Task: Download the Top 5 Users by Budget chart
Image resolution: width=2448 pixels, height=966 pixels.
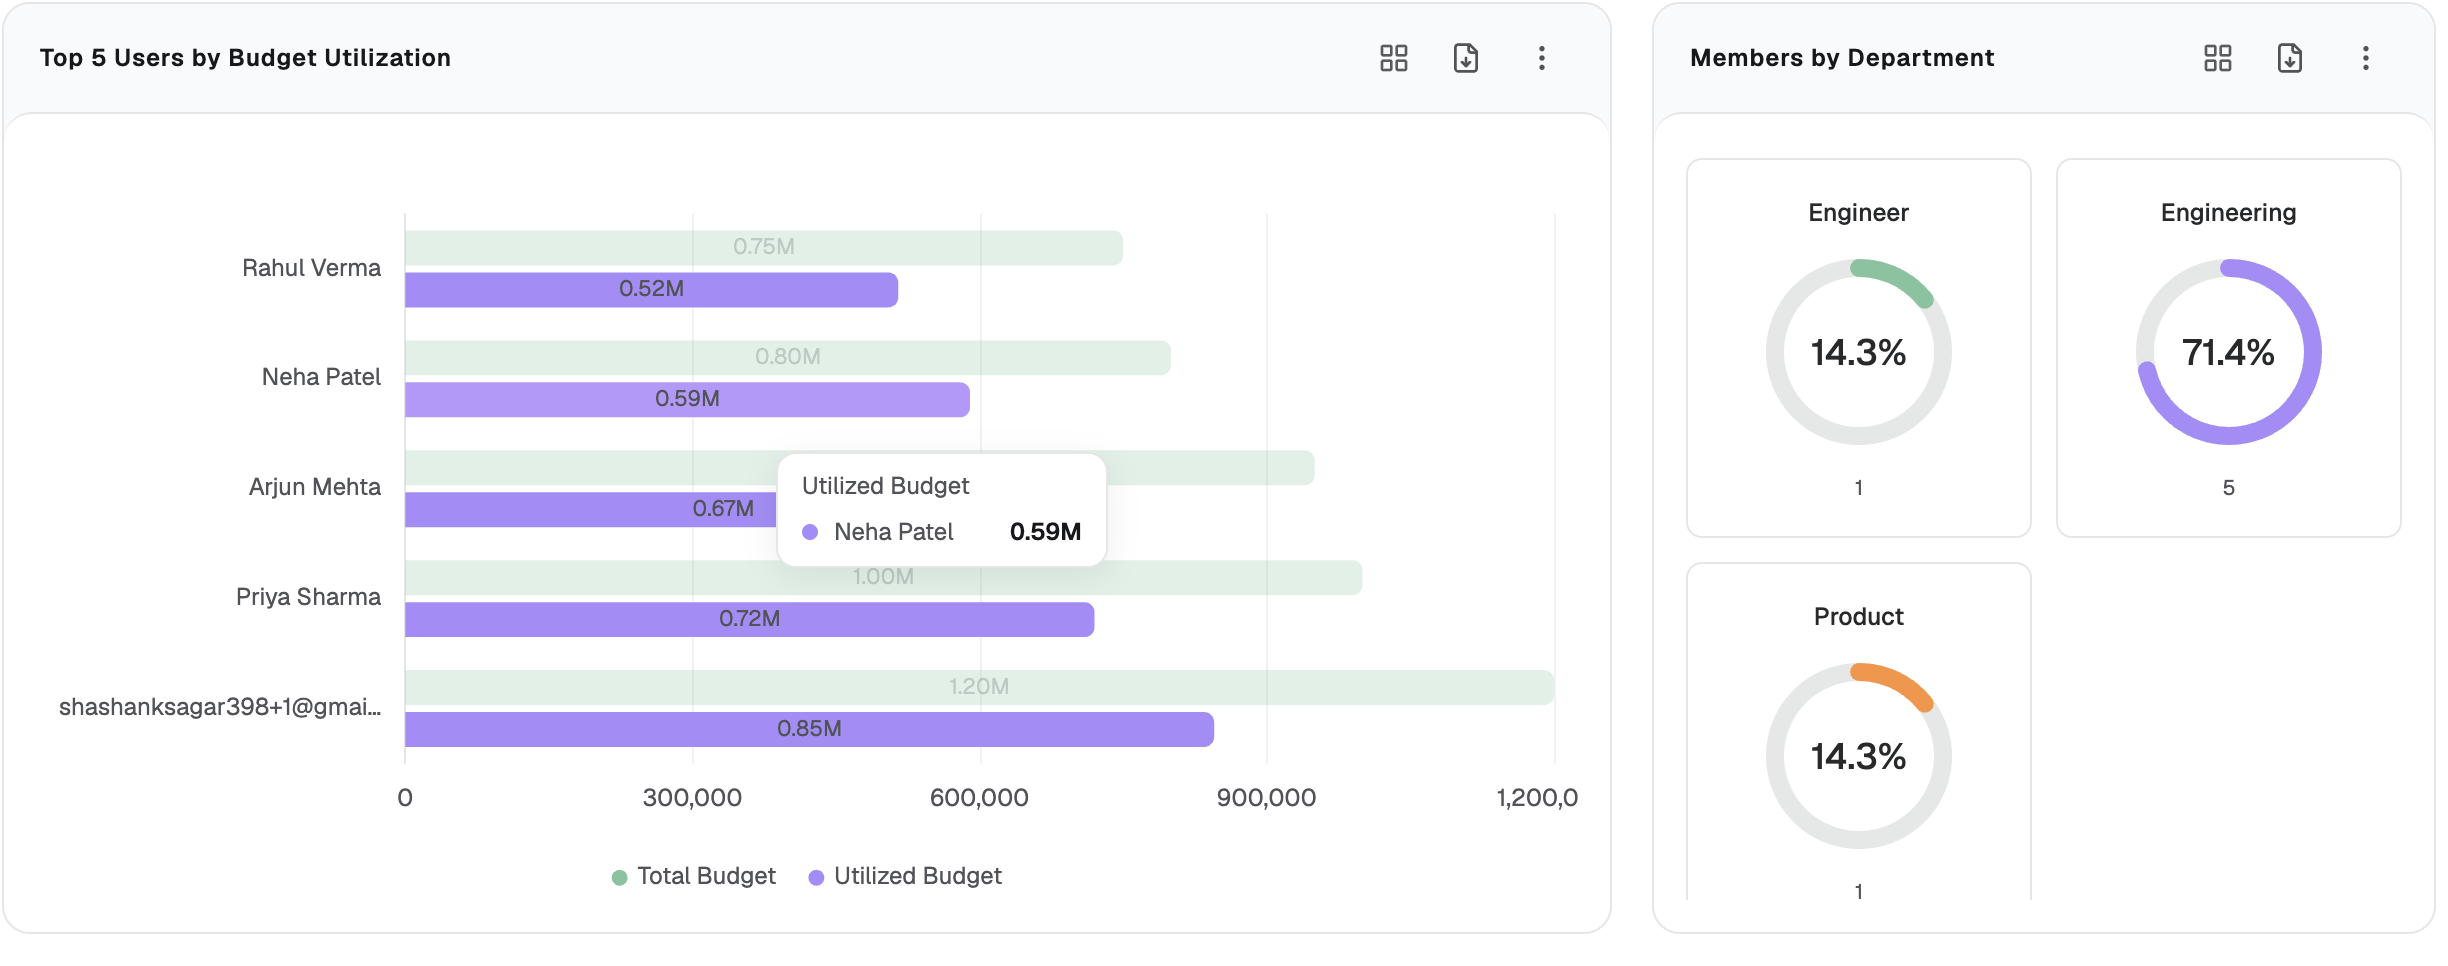Action: click(x=1465, y=58)
